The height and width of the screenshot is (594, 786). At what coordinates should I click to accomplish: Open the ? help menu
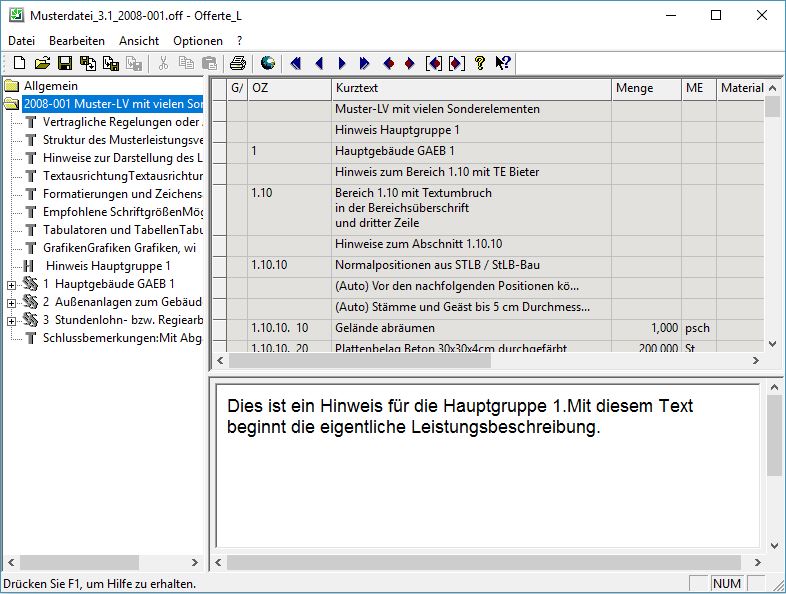(x=240, y=41)
